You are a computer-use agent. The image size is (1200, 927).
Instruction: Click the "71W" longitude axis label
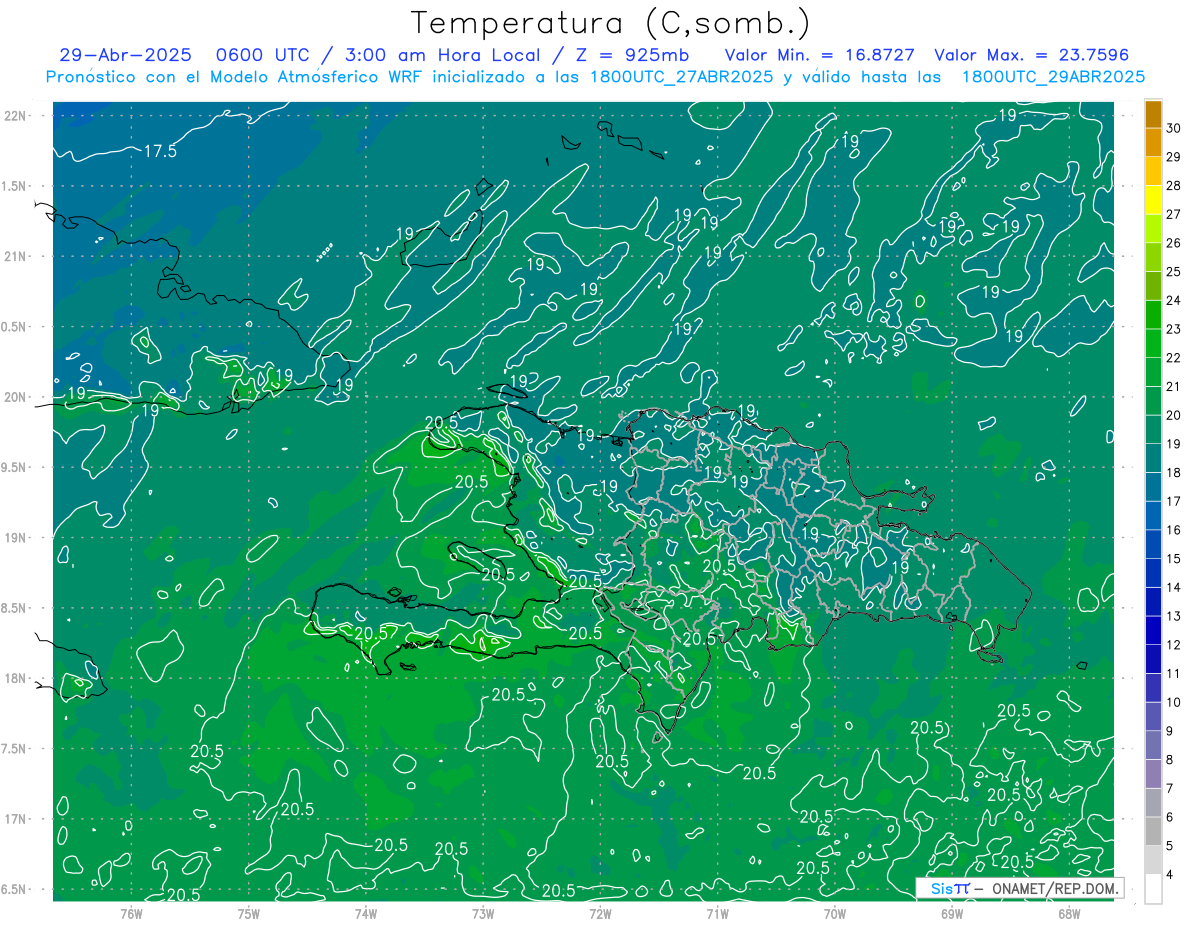tap(717, 913)
